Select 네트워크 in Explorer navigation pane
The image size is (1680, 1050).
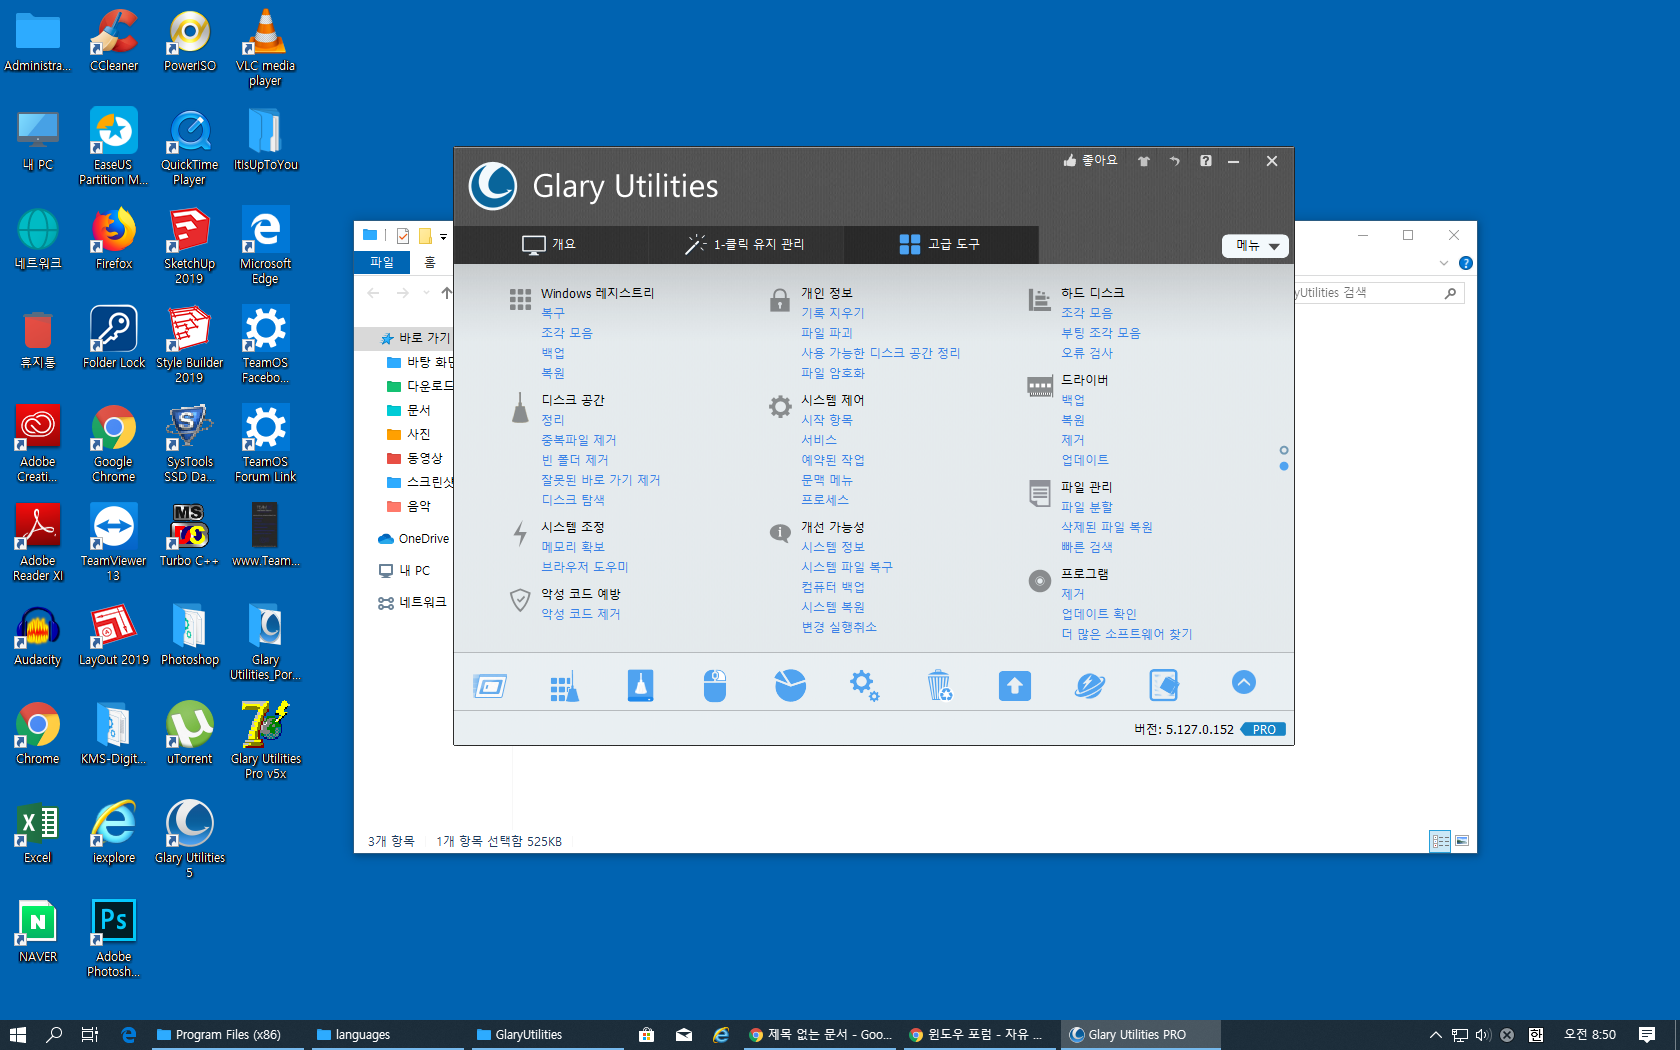click(x=412, y=603)
